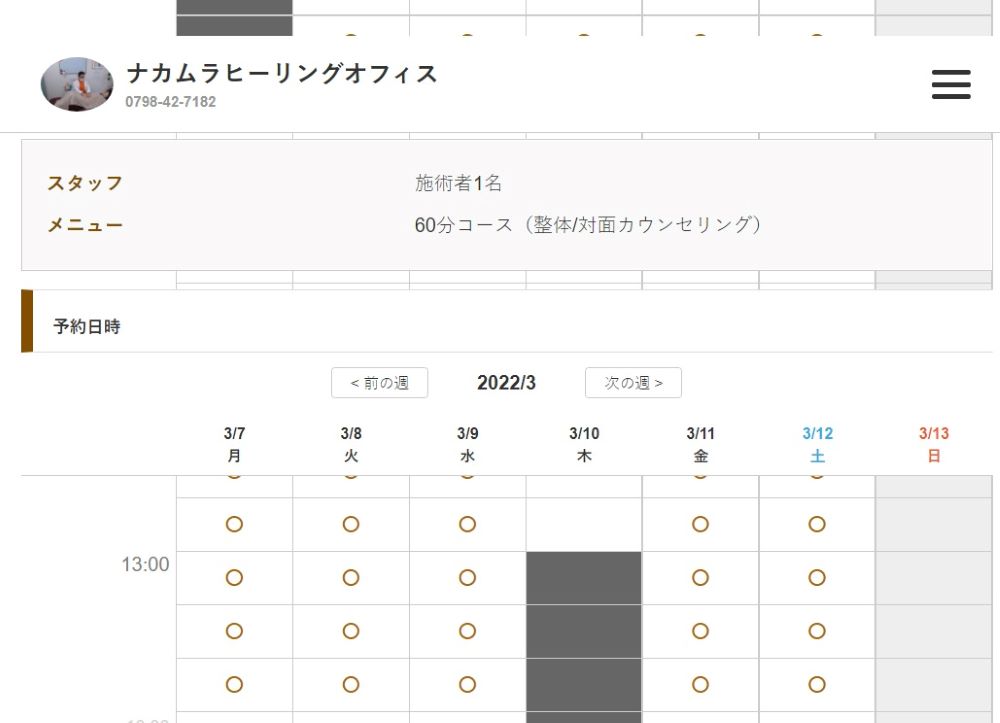The height and width of the screenshot is (723, 1000).
Task: Click the clinic logo thumbnail image
Action: click(77, 84)
